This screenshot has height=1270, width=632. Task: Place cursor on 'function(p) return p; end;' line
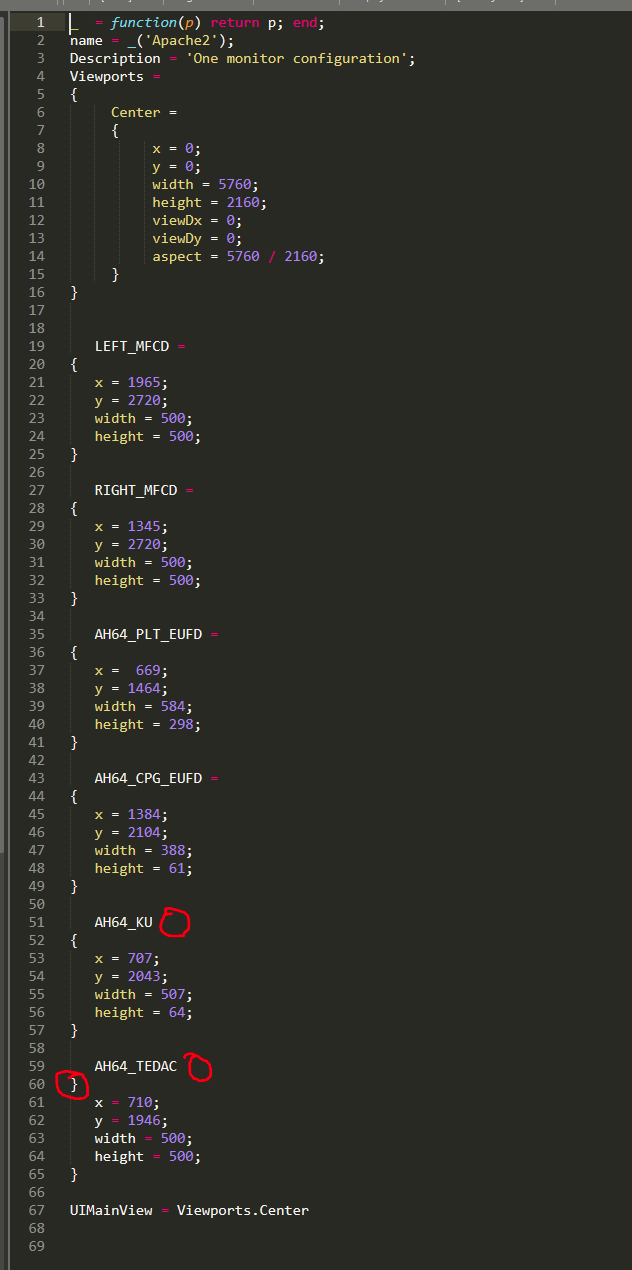[x=197, y=22]
